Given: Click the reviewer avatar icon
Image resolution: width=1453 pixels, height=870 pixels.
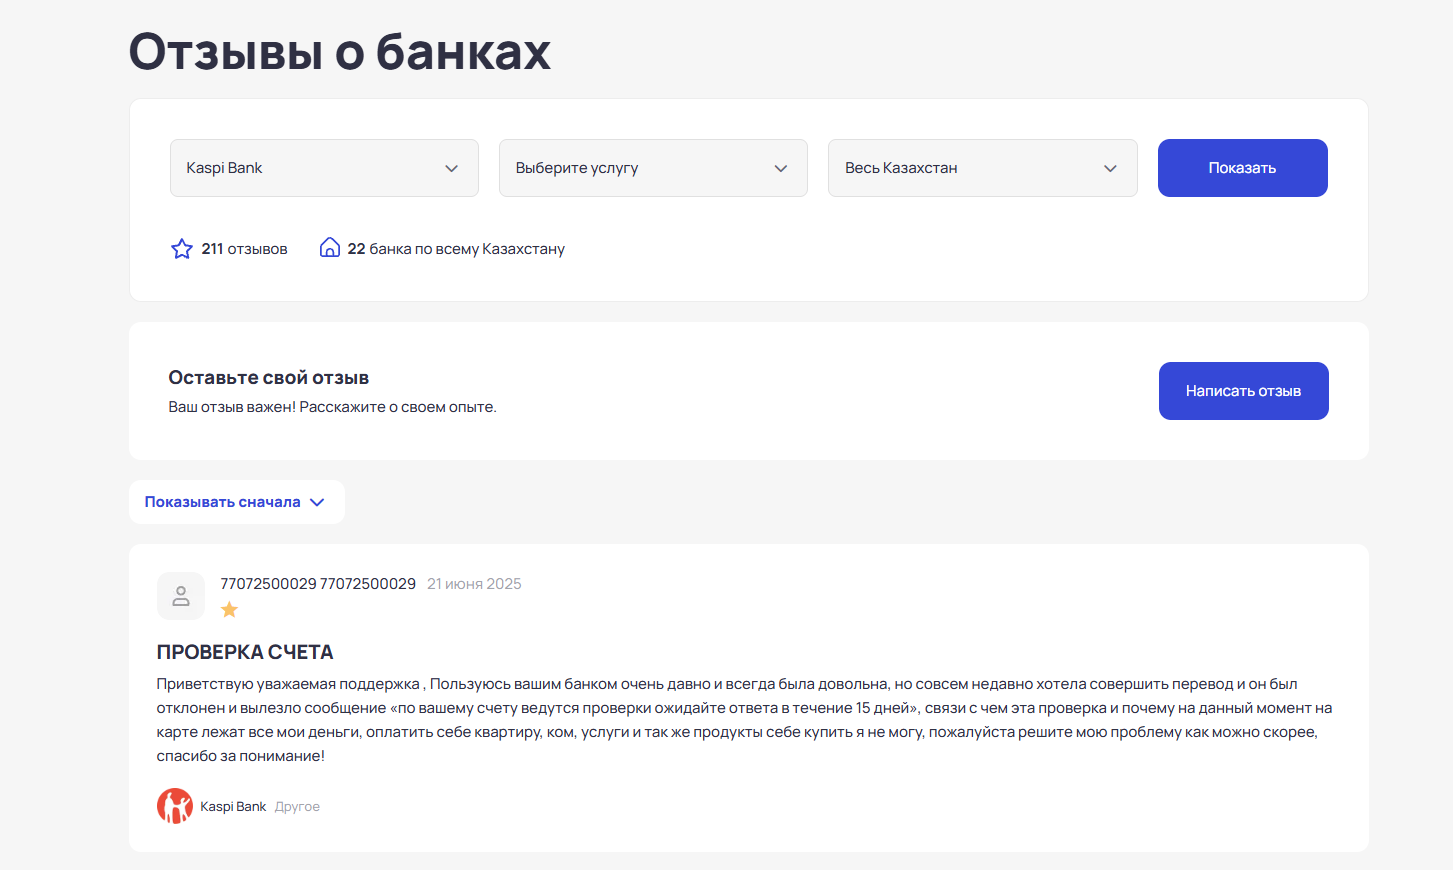Looking at the screenshot, I should [x=181, y=596].
